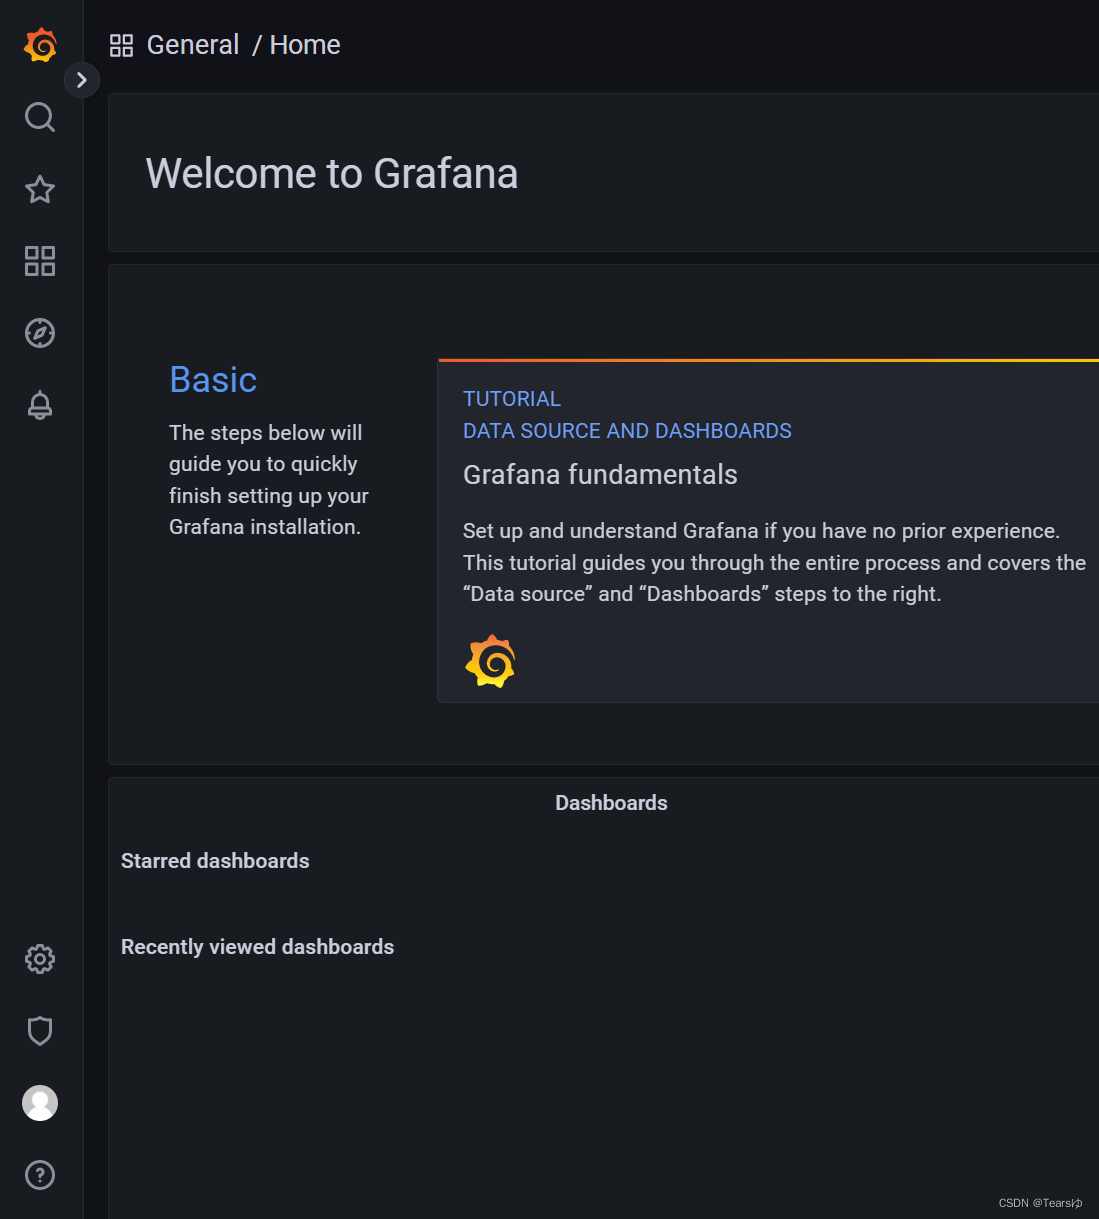
Task: Click the dashboard grid icon beside General
Action: click(121, 45)
